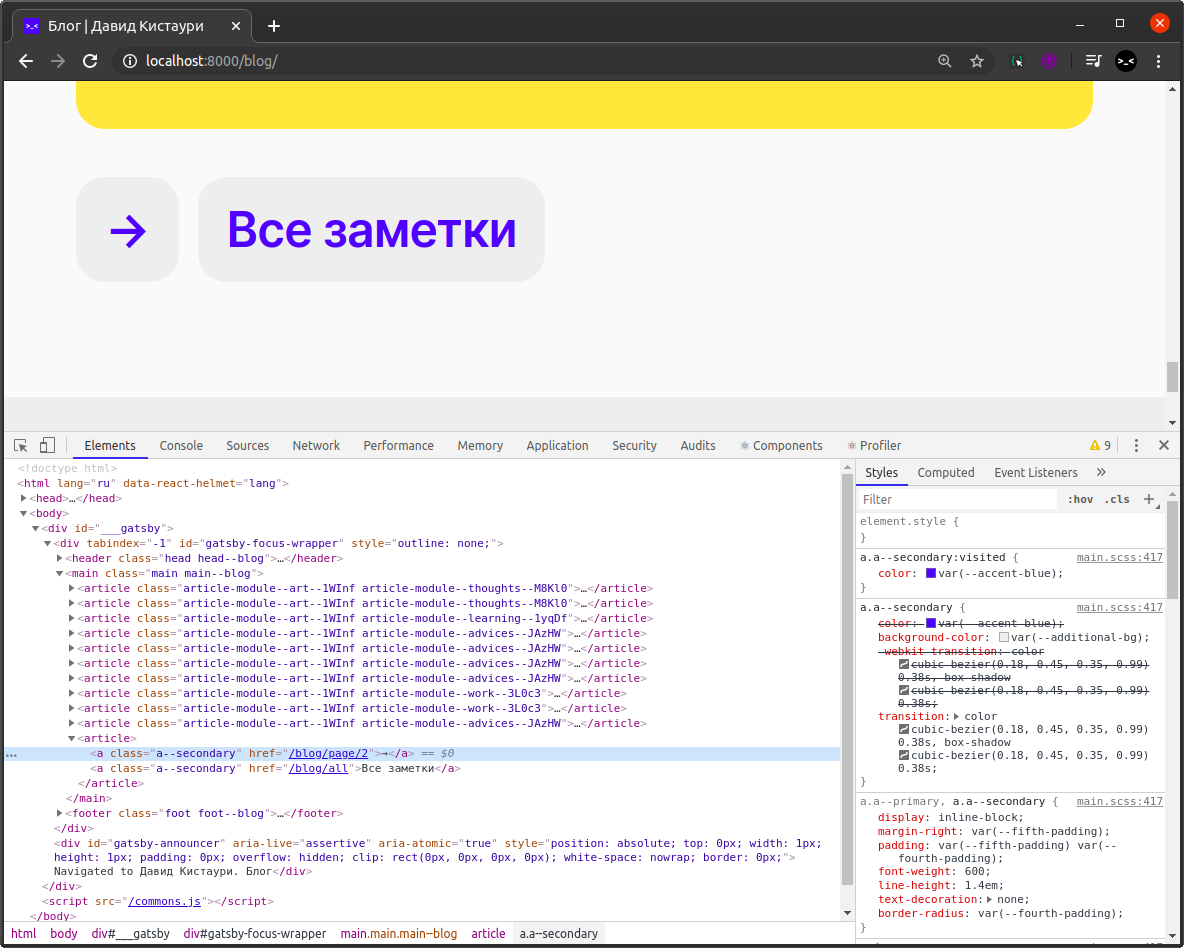Reload the page with the refresh icon
This screenshot has width=1184, height=948.
click(x=90, y=61)
